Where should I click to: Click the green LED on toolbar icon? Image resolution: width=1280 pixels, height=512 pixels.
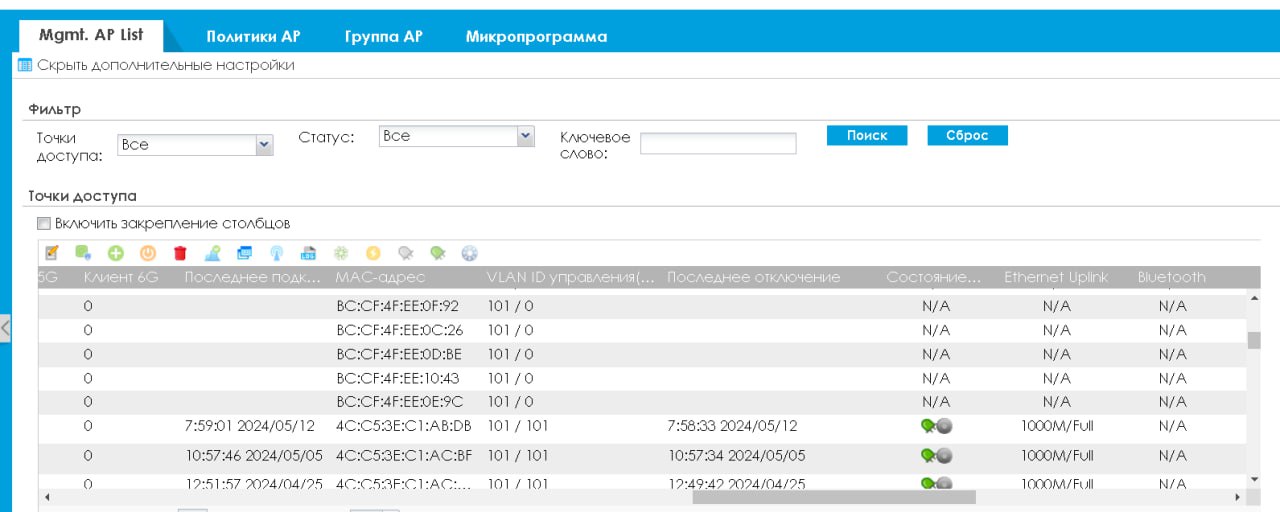pyautogui.click(x=437, y=254)
